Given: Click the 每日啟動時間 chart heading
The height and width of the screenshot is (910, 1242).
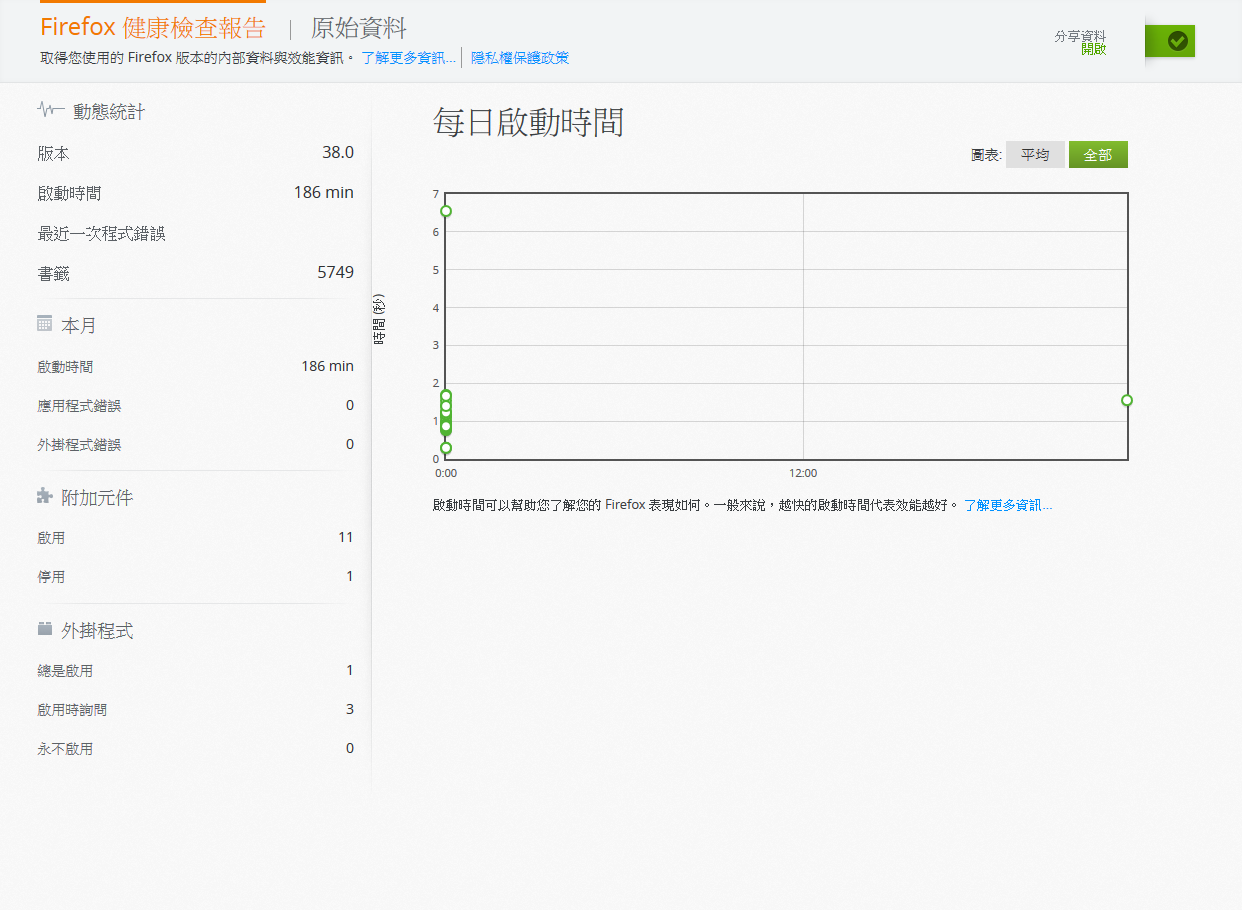Looking at the screenshot, I should (x=528, y=123).
